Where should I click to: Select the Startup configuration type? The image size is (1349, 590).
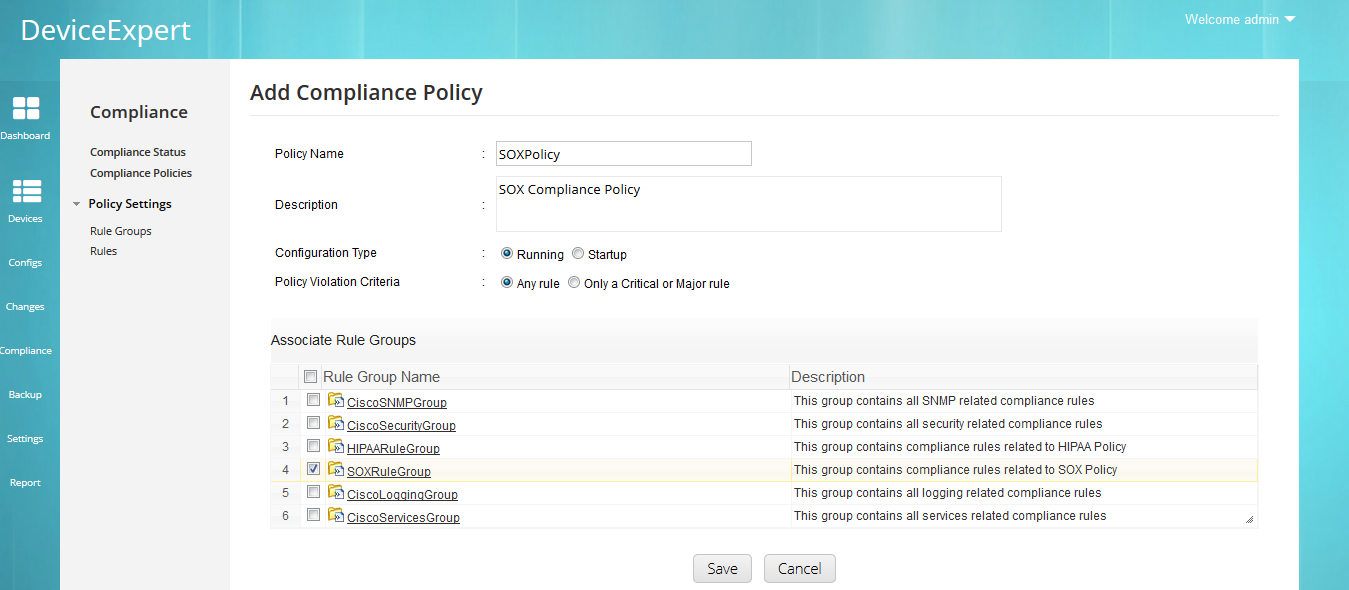tap(578, 254)
